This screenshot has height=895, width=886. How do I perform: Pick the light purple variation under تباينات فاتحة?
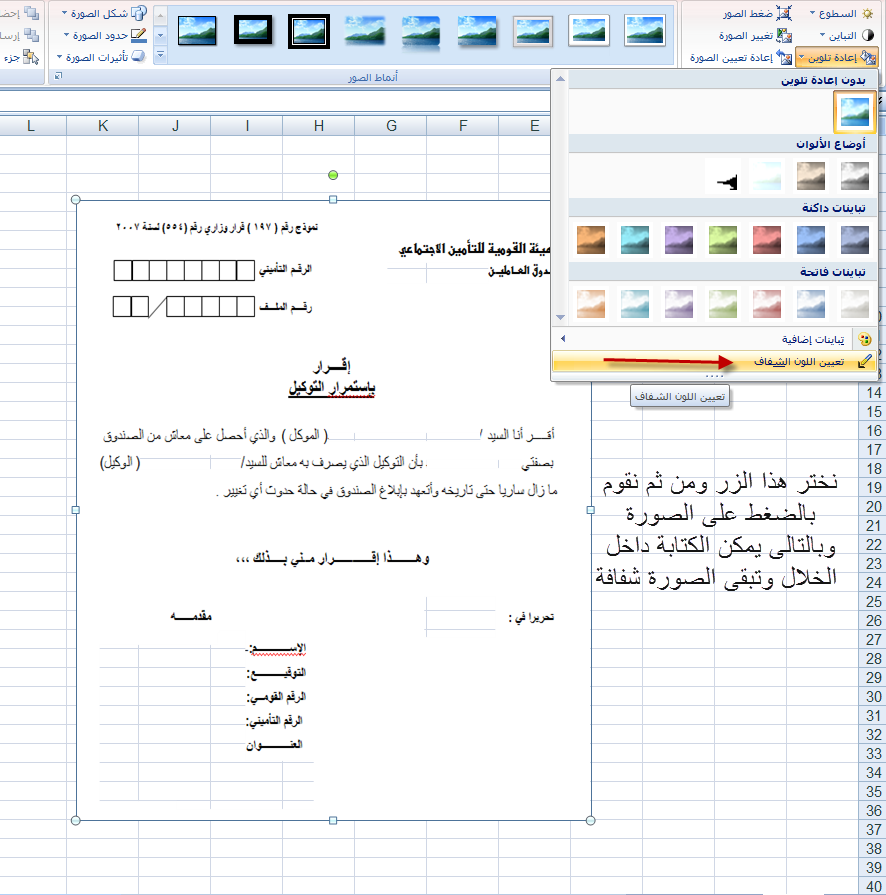point(679,304)
